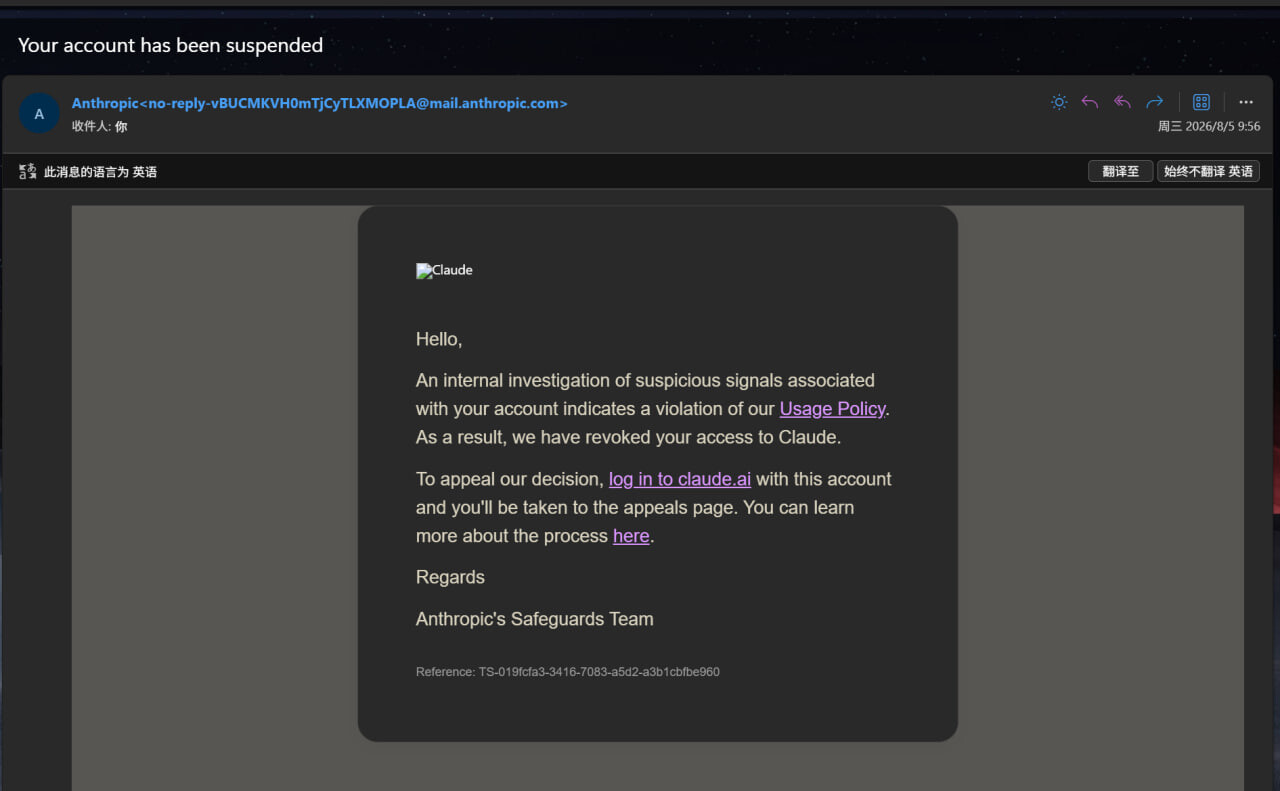The width and height of the screenshot is (1280, 791).
Task: Click the "Regards" line in the email
Action: tap(450, 577)
